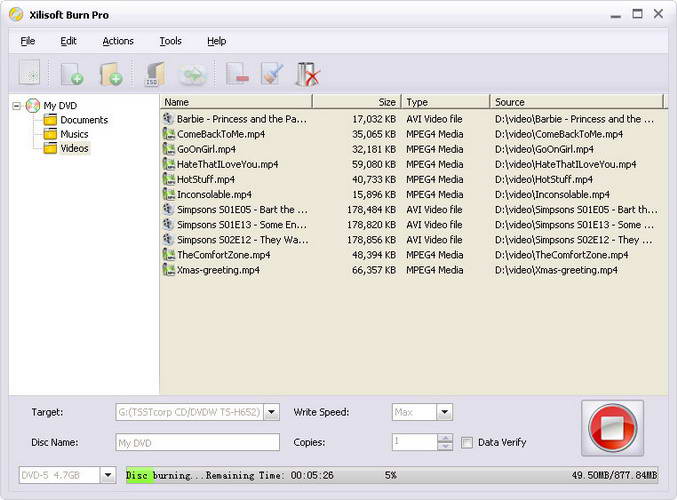Screen dimensions: 677x500
Task: Select the 'Inconsolable.mp4' file name
Action: pos(214,194)
